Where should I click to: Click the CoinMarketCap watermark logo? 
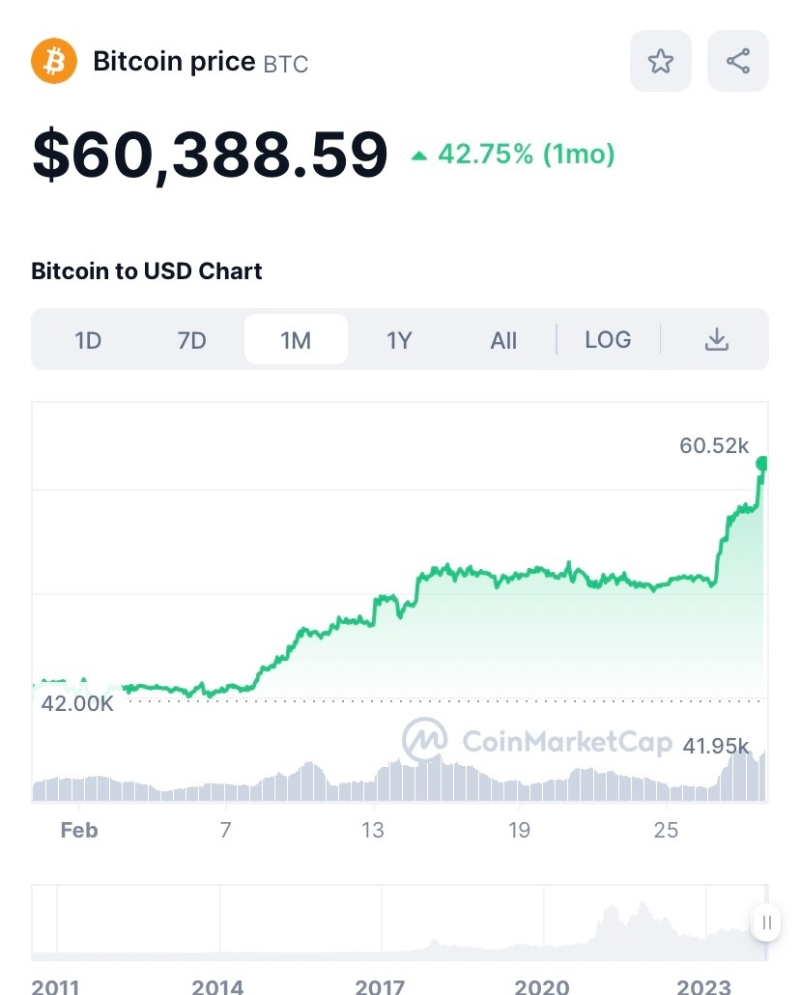point(426,741)
